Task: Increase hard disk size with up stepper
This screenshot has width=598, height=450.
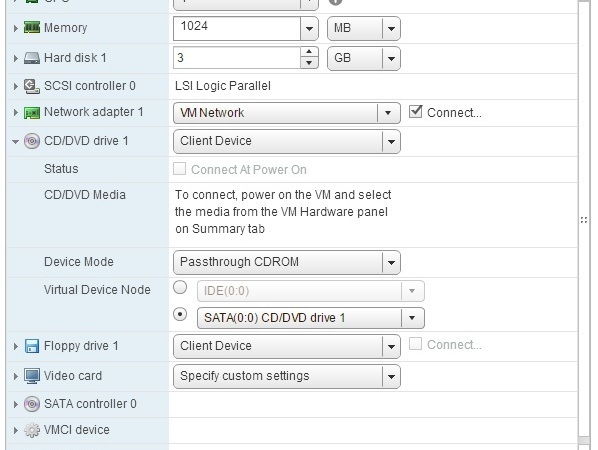Action: (309, 52)
